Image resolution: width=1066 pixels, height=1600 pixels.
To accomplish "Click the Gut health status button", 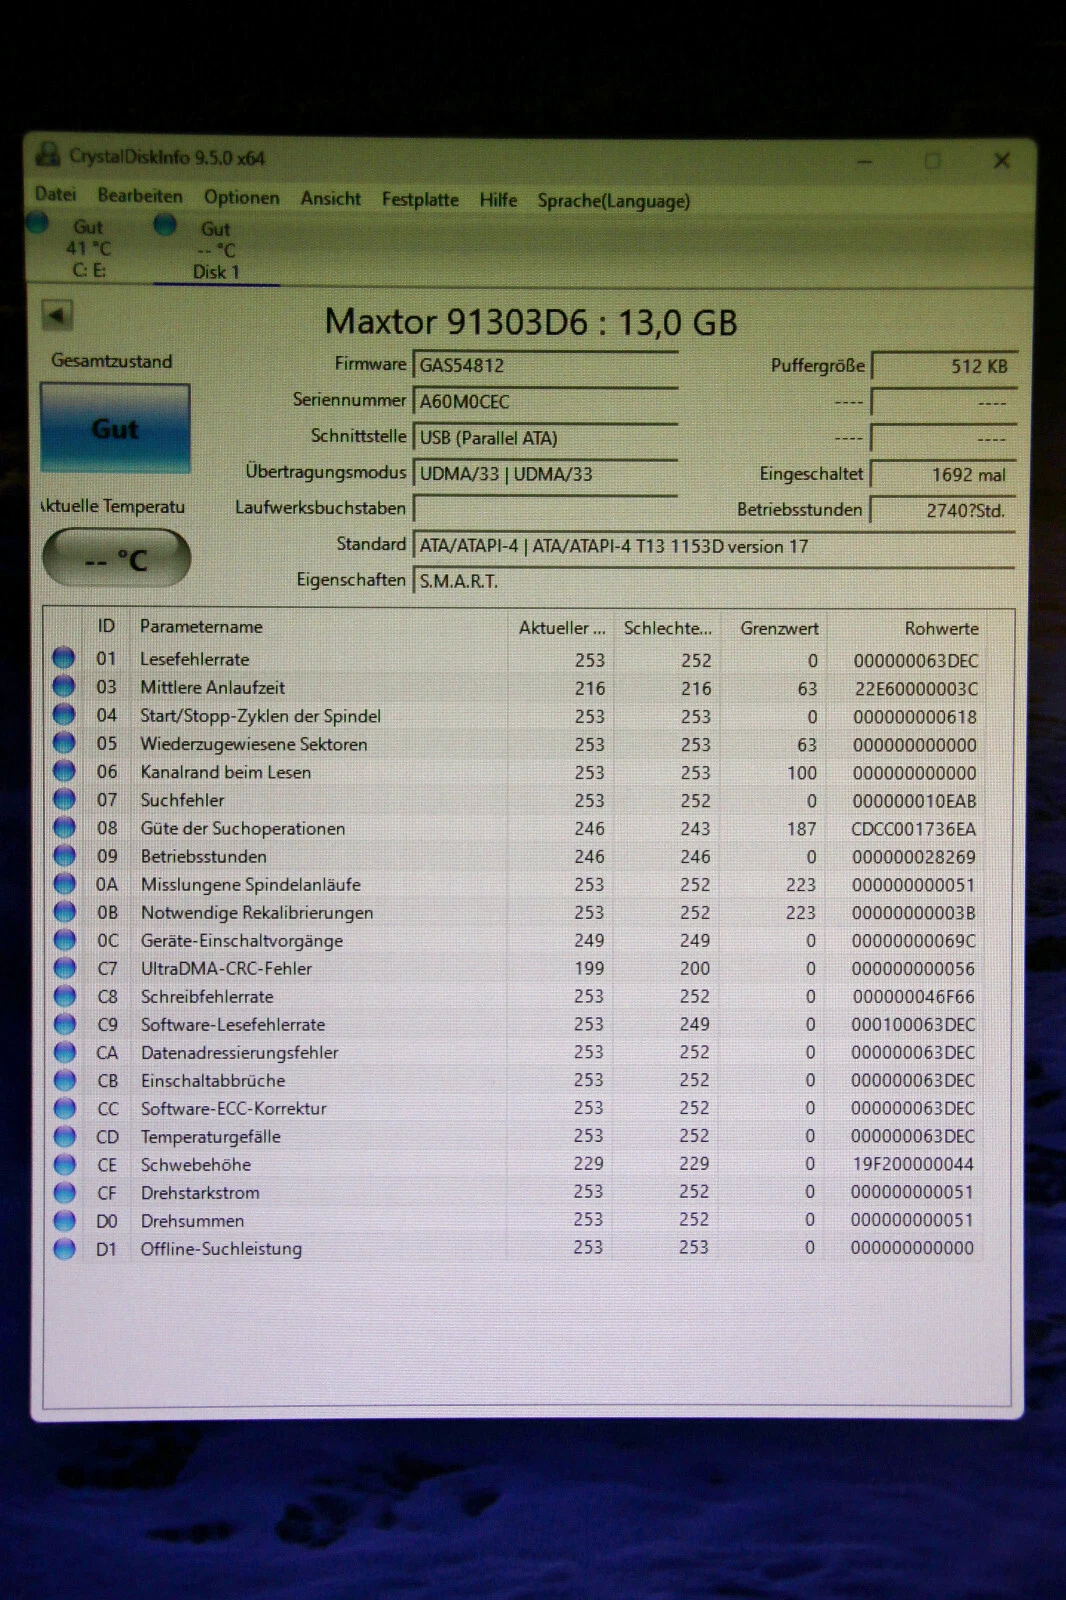I will [115, 428].
